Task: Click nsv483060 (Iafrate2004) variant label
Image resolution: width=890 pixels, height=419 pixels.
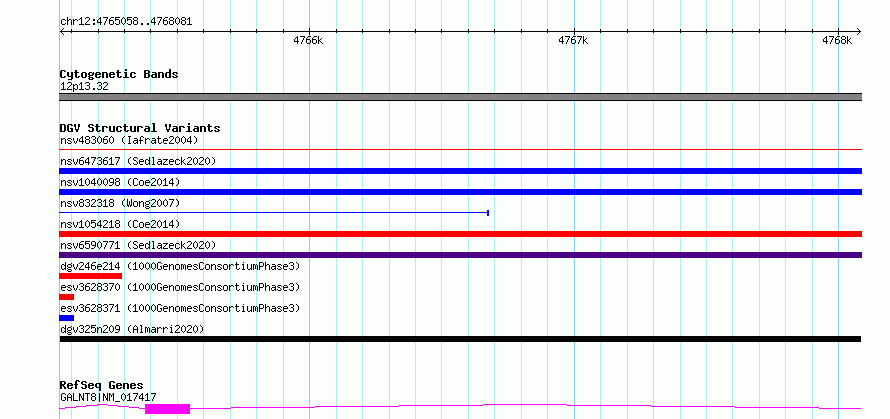Action: pos(129,140)
